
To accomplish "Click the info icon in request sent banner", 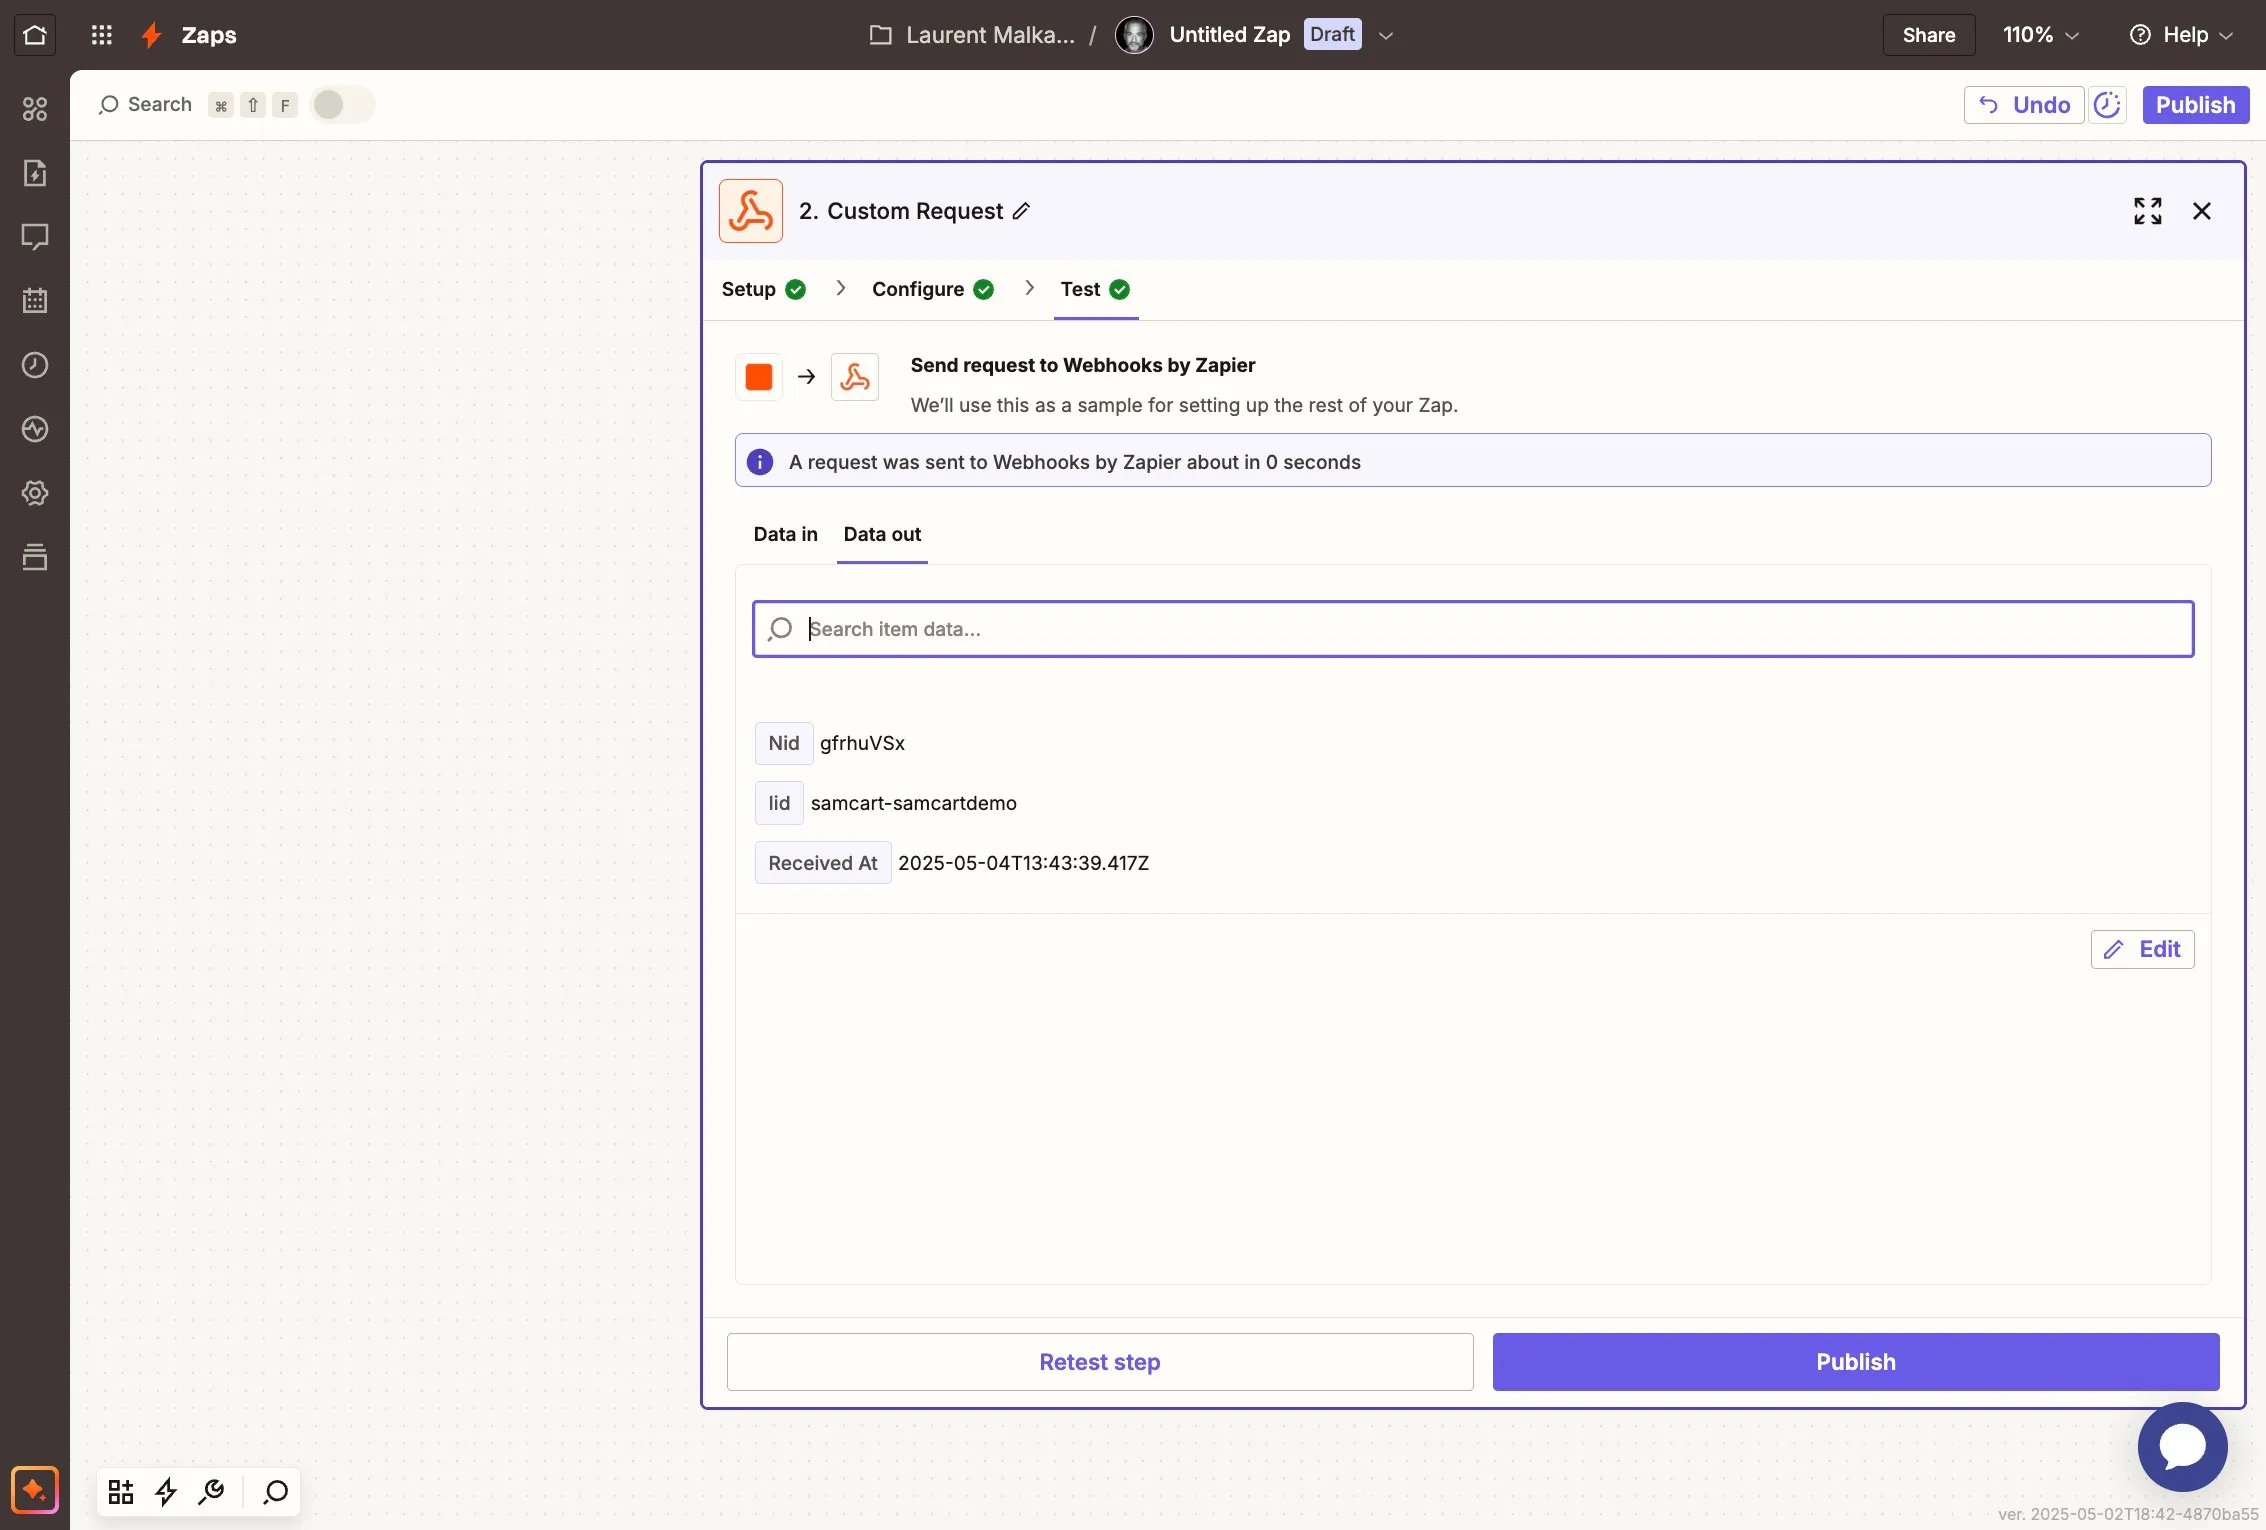I will pyautogui.click(x=760, y=462).
